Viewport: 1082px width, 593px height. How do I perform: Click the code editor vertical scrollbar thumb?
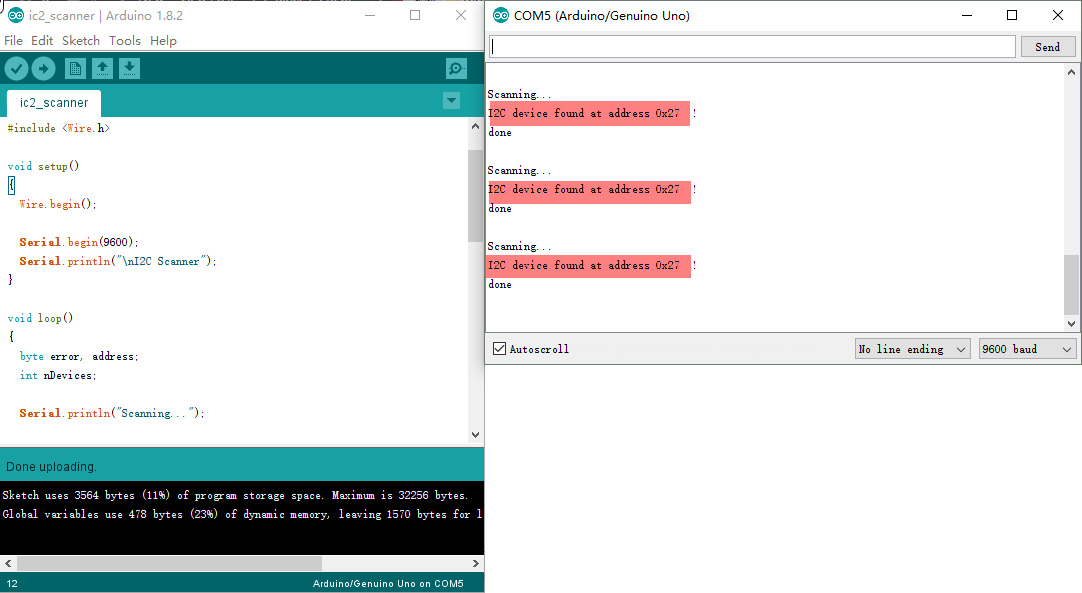point(475,195)
